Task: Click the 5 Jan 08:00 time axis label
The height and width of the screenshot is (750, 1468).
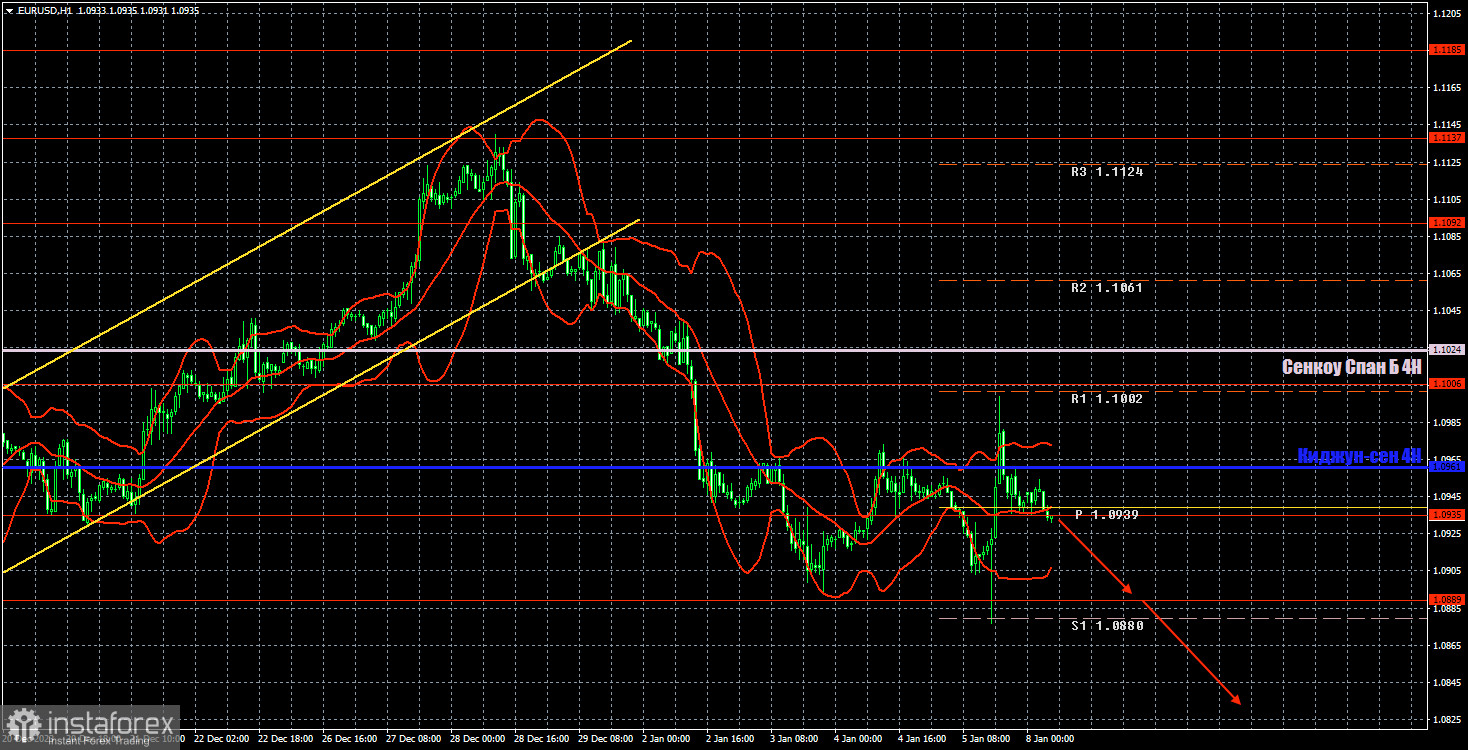Action: click(x=987, y=739)
